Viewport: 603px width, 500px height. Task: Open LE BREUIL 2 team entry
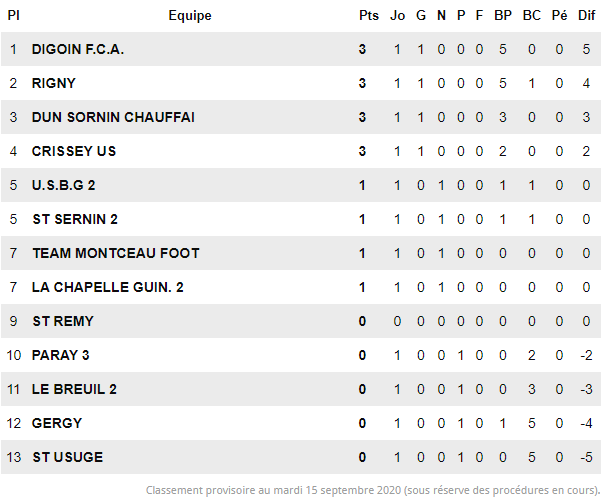tap(74, 389)
